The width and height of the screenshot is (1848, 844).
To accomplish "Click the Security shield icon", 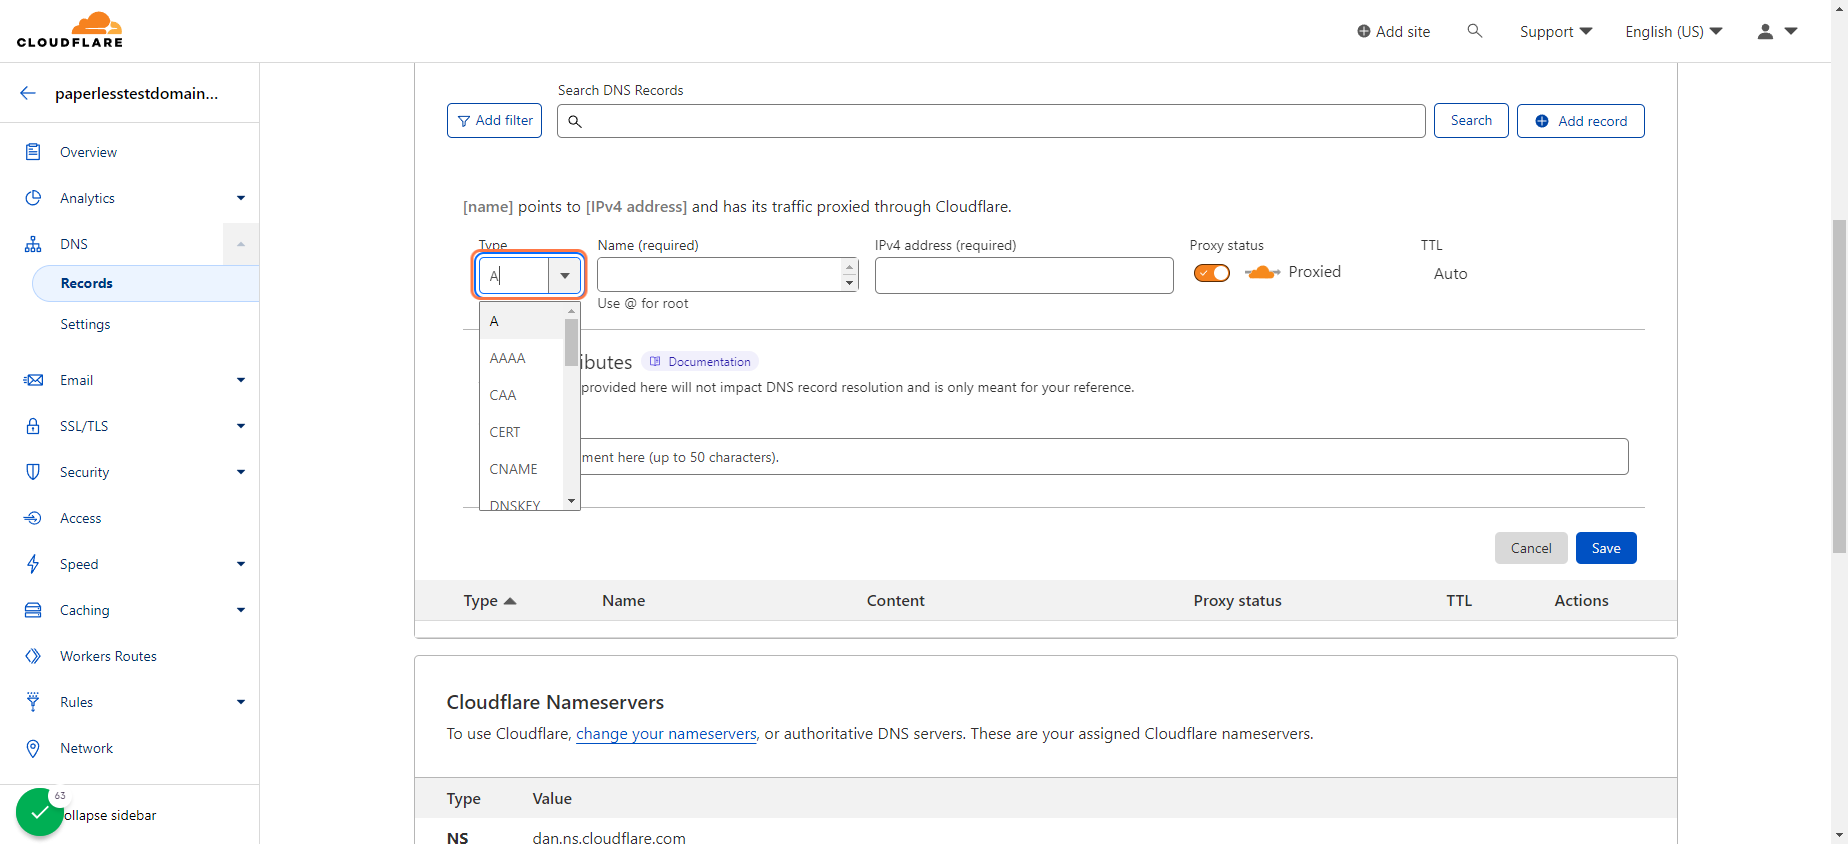I will tap(33, 472).
